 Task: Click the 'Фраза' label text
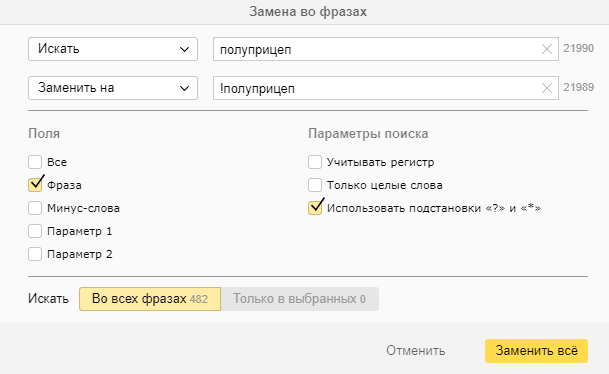click(x=64, y=185)
